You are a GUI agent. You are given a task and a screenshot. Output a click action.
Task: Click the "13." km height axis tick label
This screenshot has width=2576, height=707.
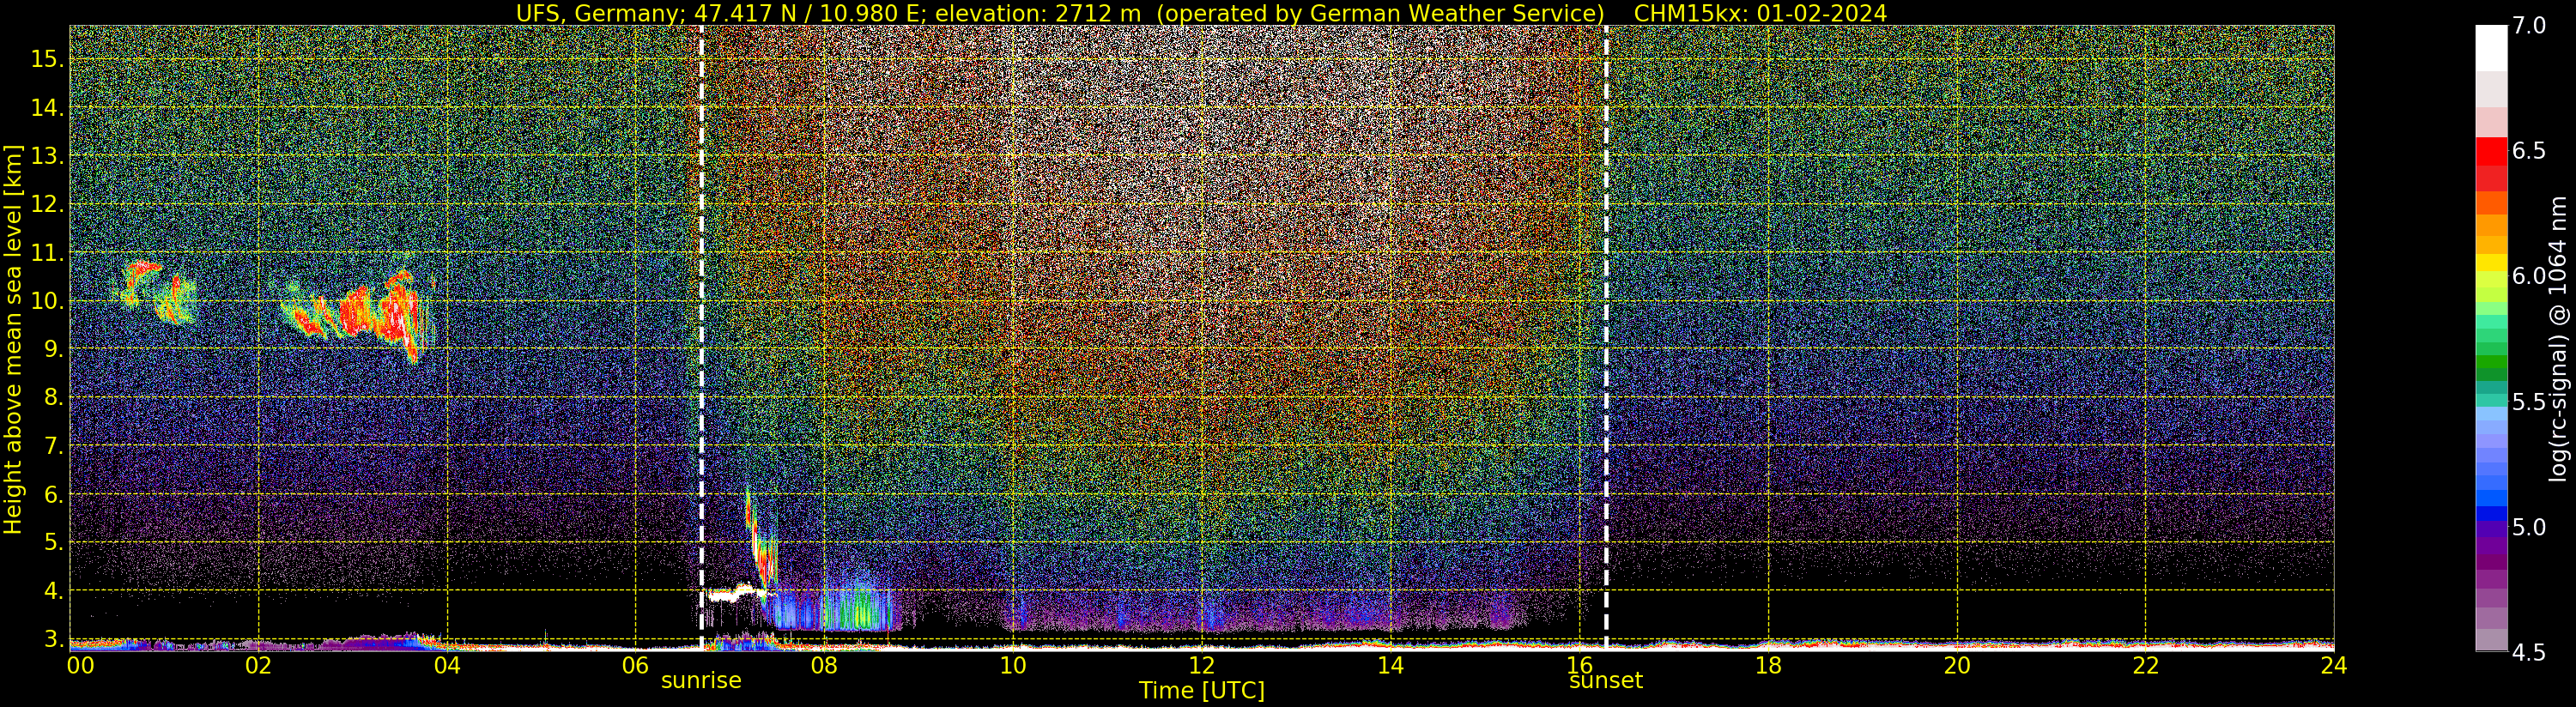coord(47,156)
